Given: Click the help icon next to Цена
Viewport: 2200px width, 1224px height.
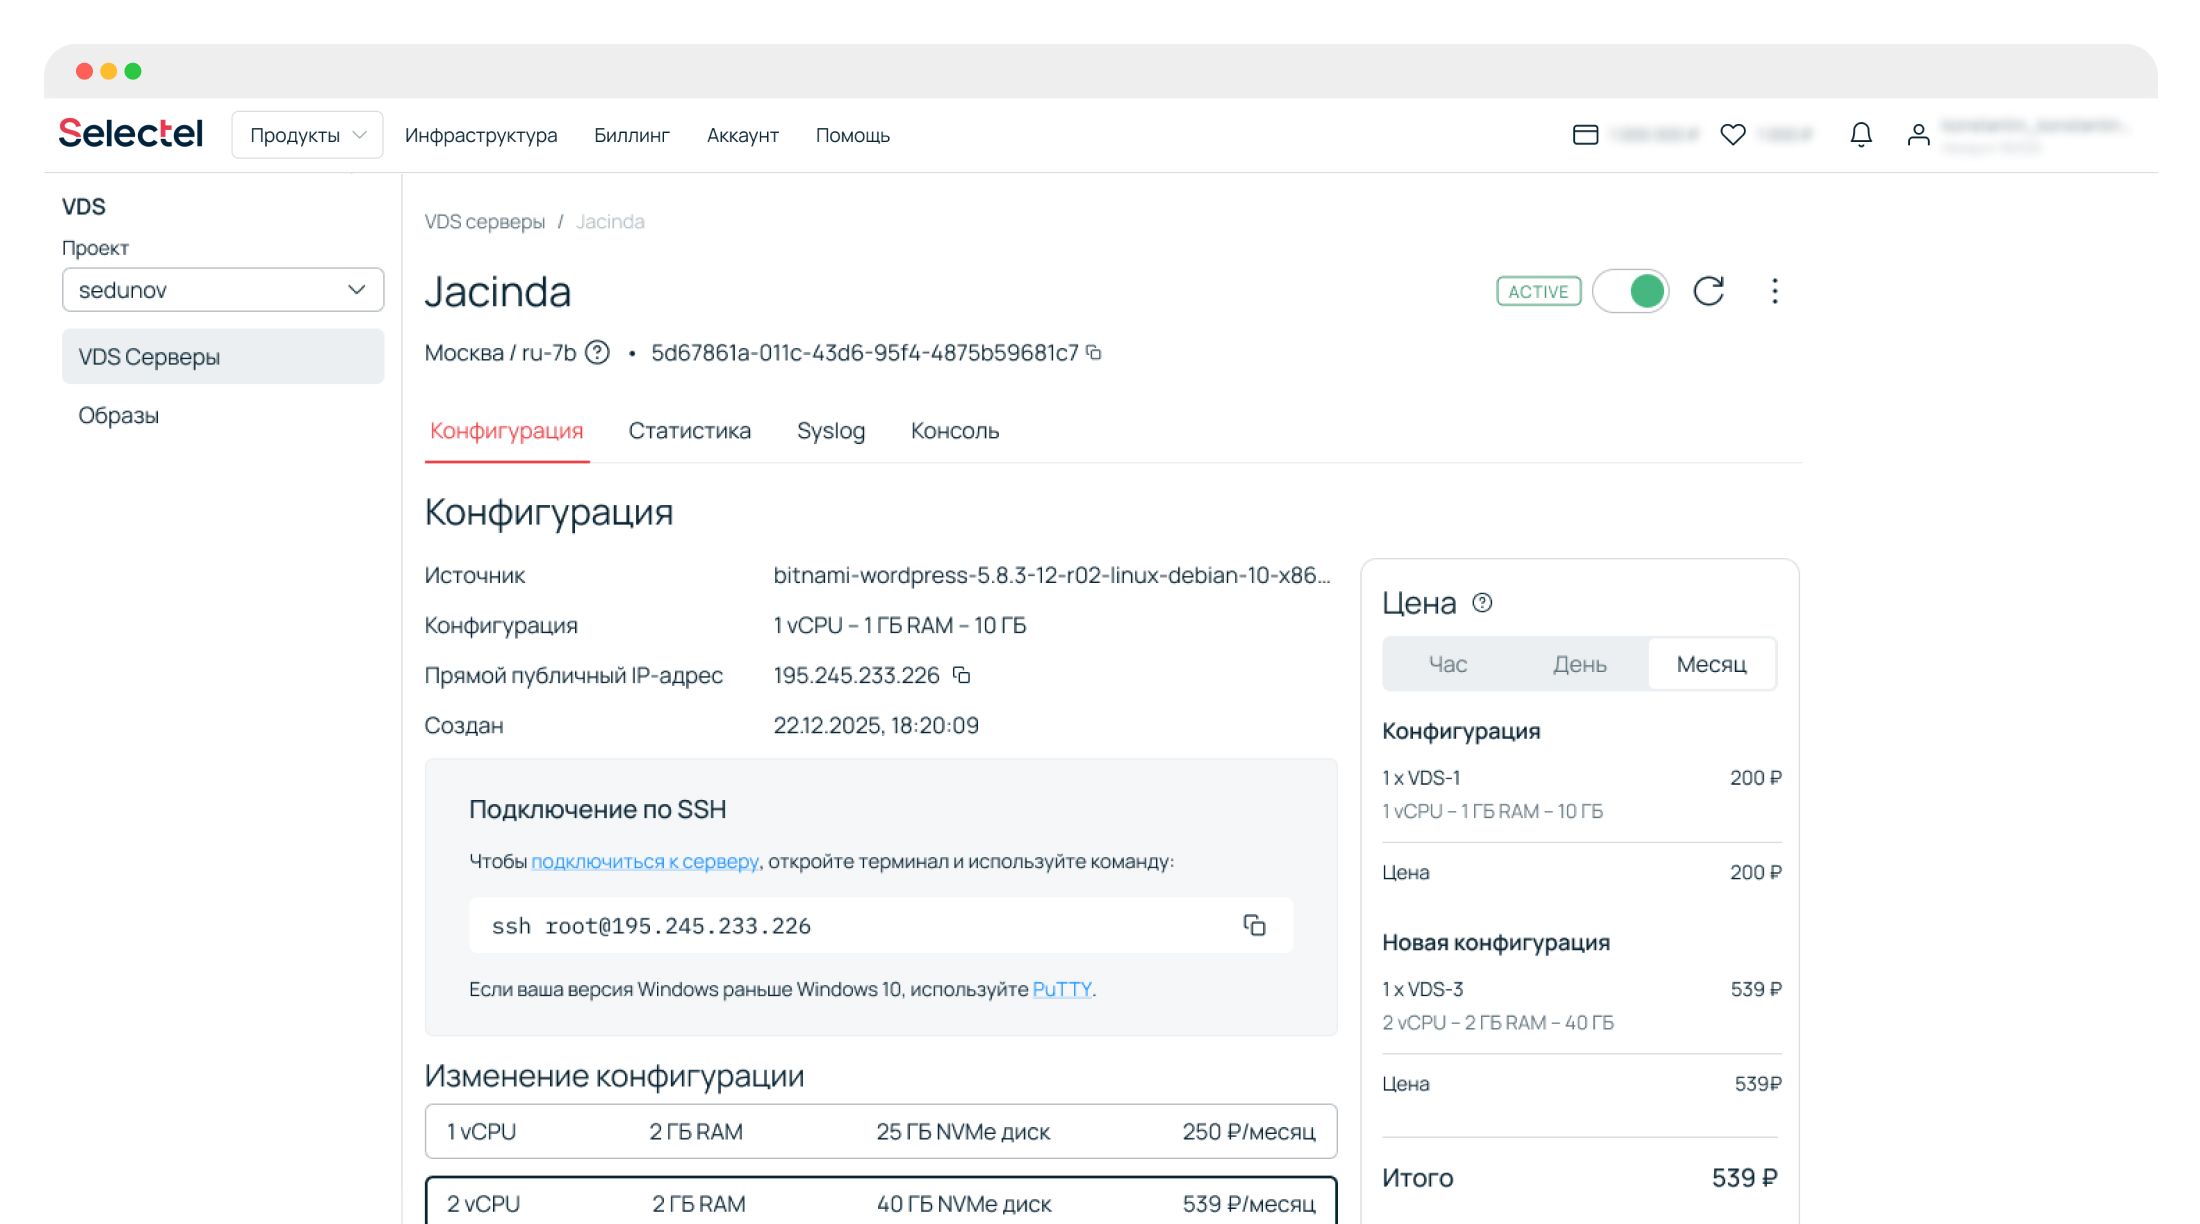Looking at the screenshot, I should 1482,602.
